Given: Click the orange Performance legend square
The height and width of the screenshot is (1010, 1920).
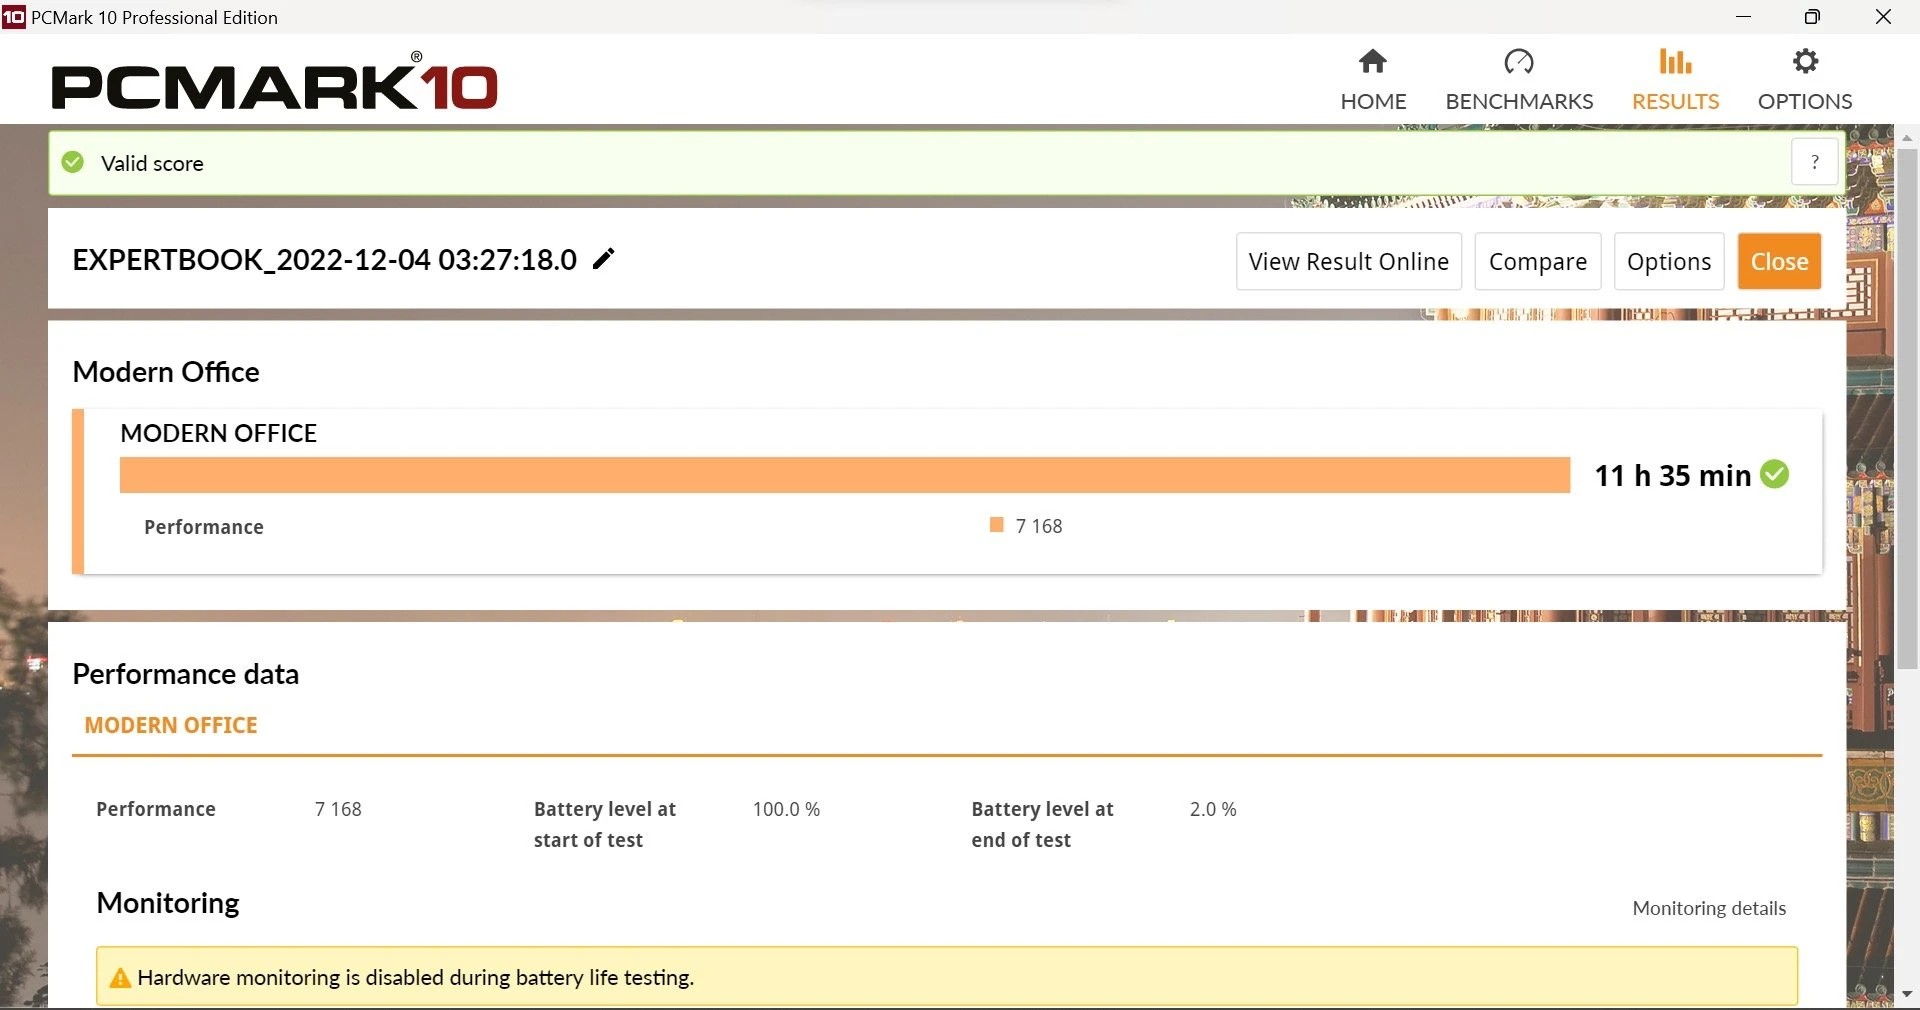Looking at the screenshot, I should click(x=996, y=525).
